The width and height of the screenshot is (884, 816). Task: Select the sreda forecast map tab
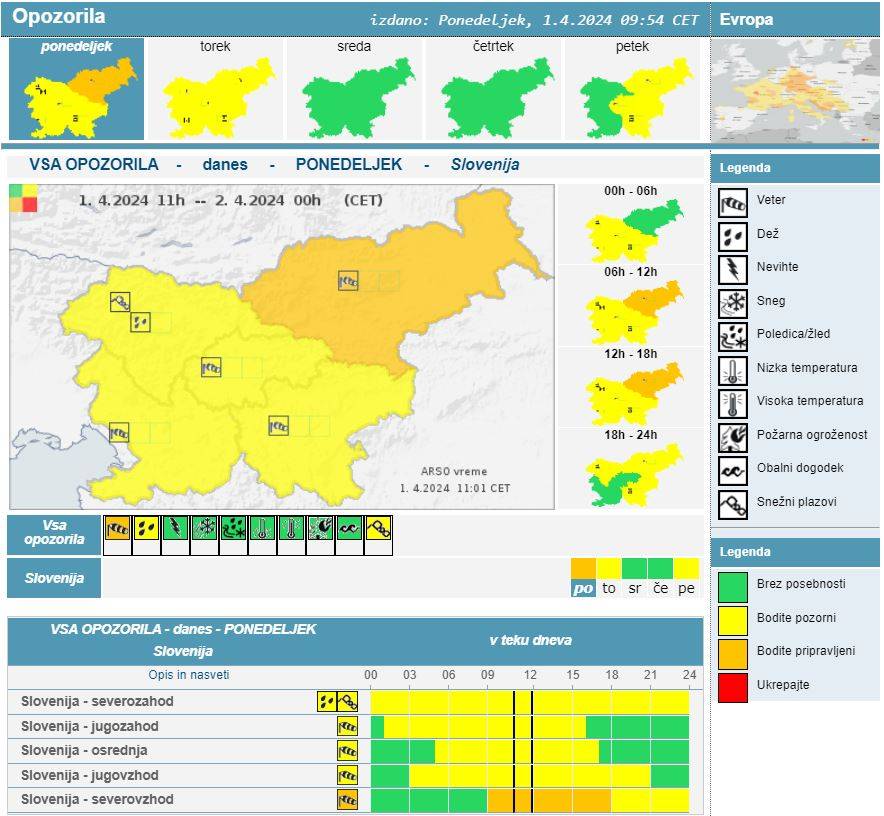coord(354,91)
